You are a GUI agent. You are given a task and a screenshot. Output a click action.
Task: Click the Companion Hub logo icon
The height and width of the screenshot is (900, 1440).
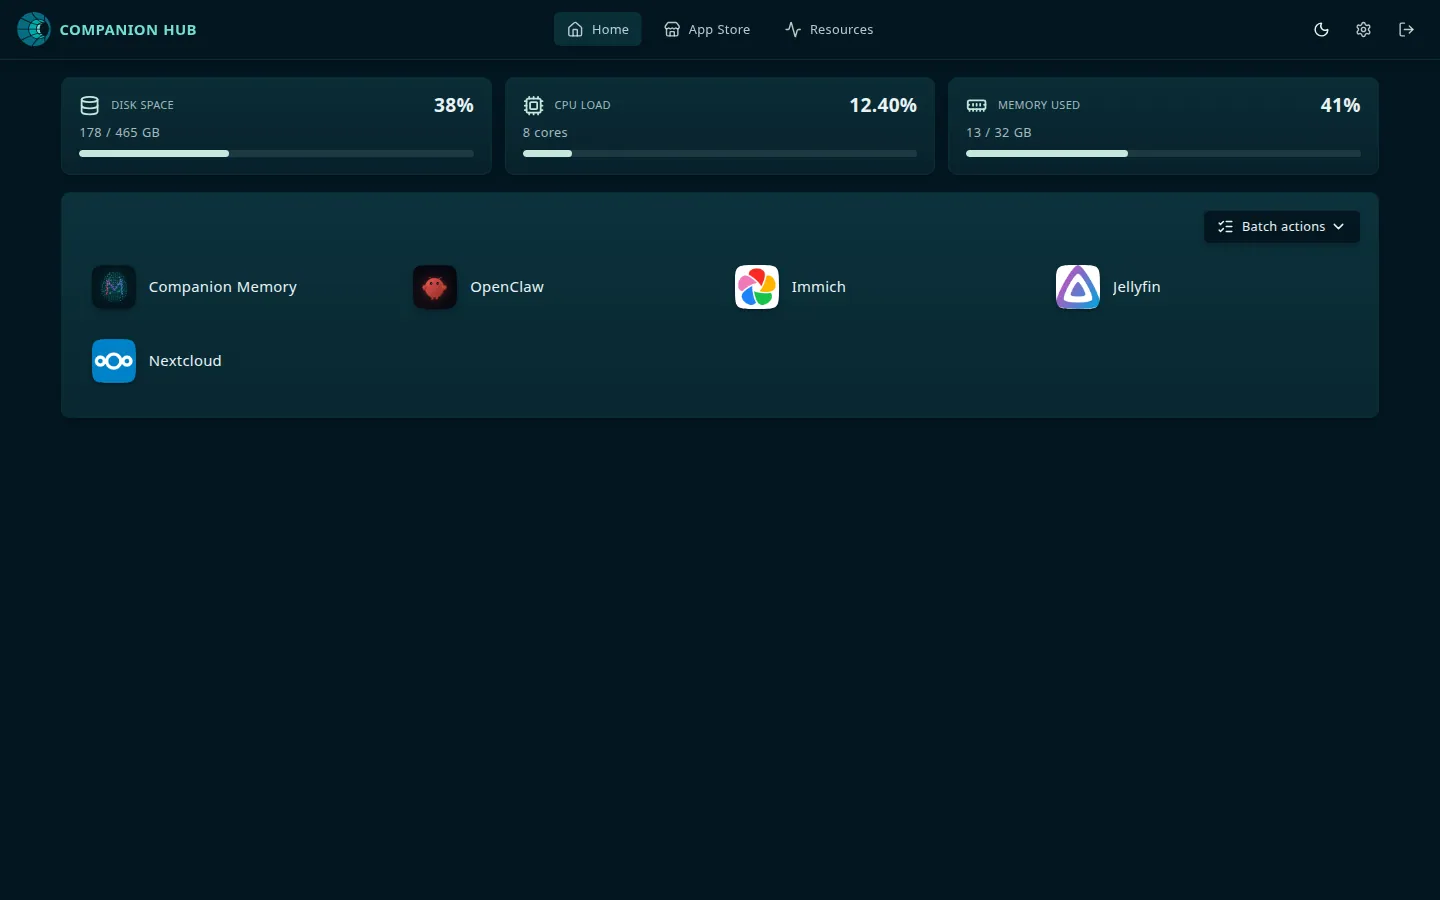[x=34, y=29]
